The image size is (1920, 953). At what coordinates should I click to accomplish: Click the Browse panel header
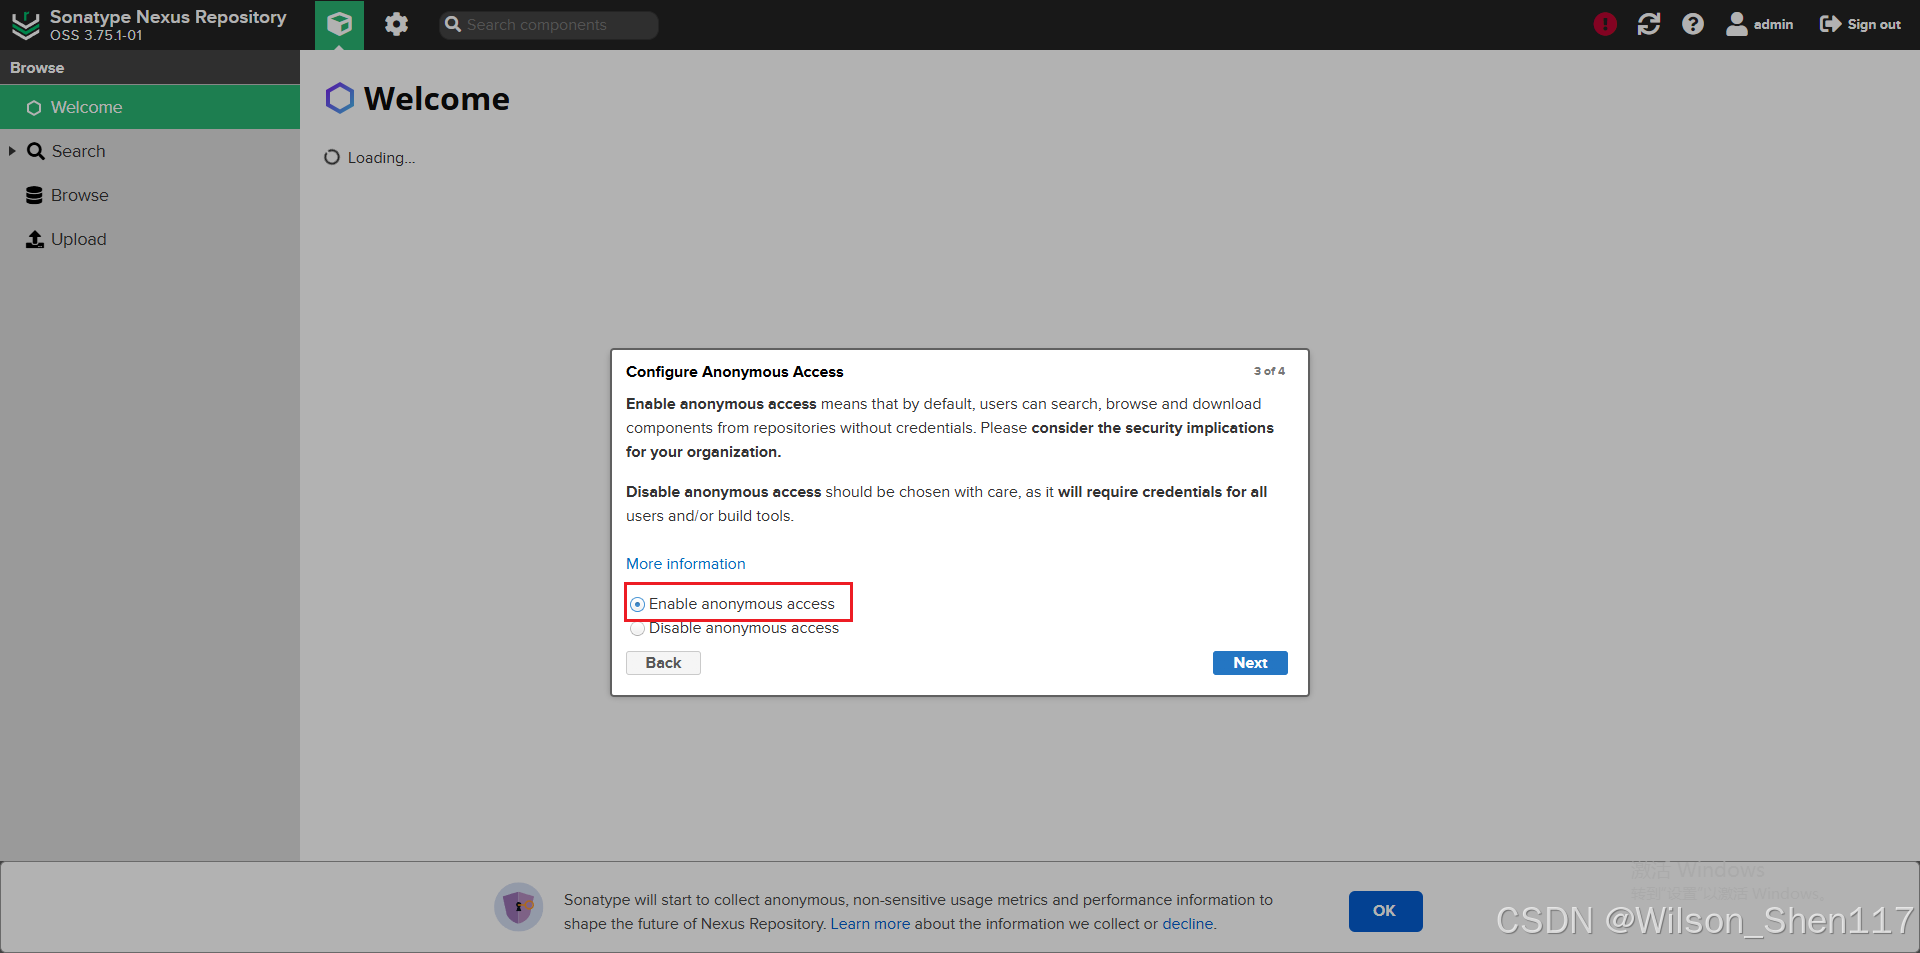tap(150, 67)
